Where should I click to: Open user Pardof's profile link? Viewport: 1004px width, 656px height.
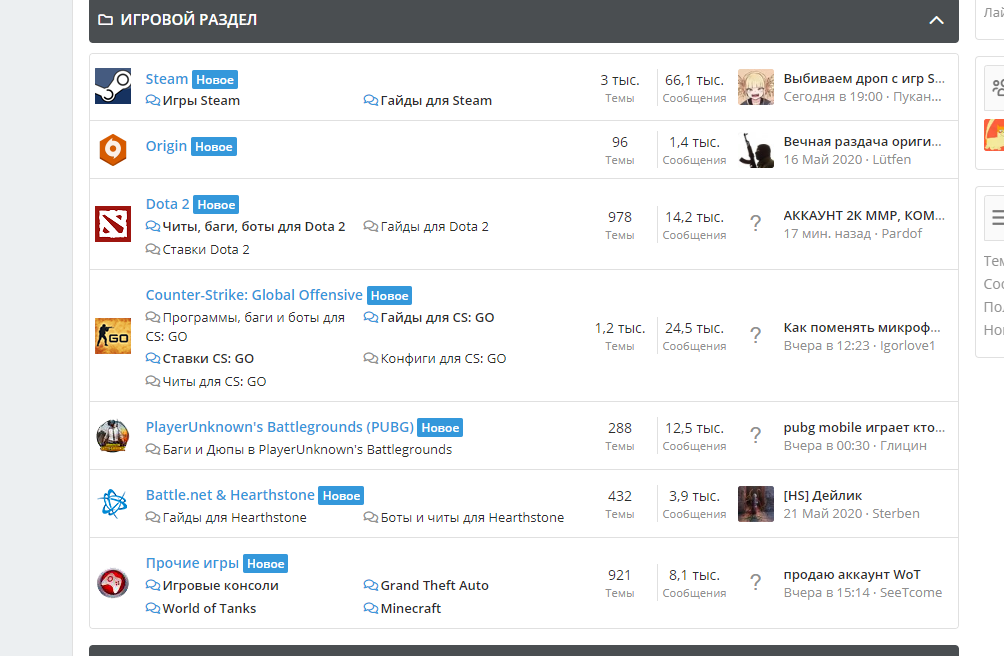tap(902, 234)
